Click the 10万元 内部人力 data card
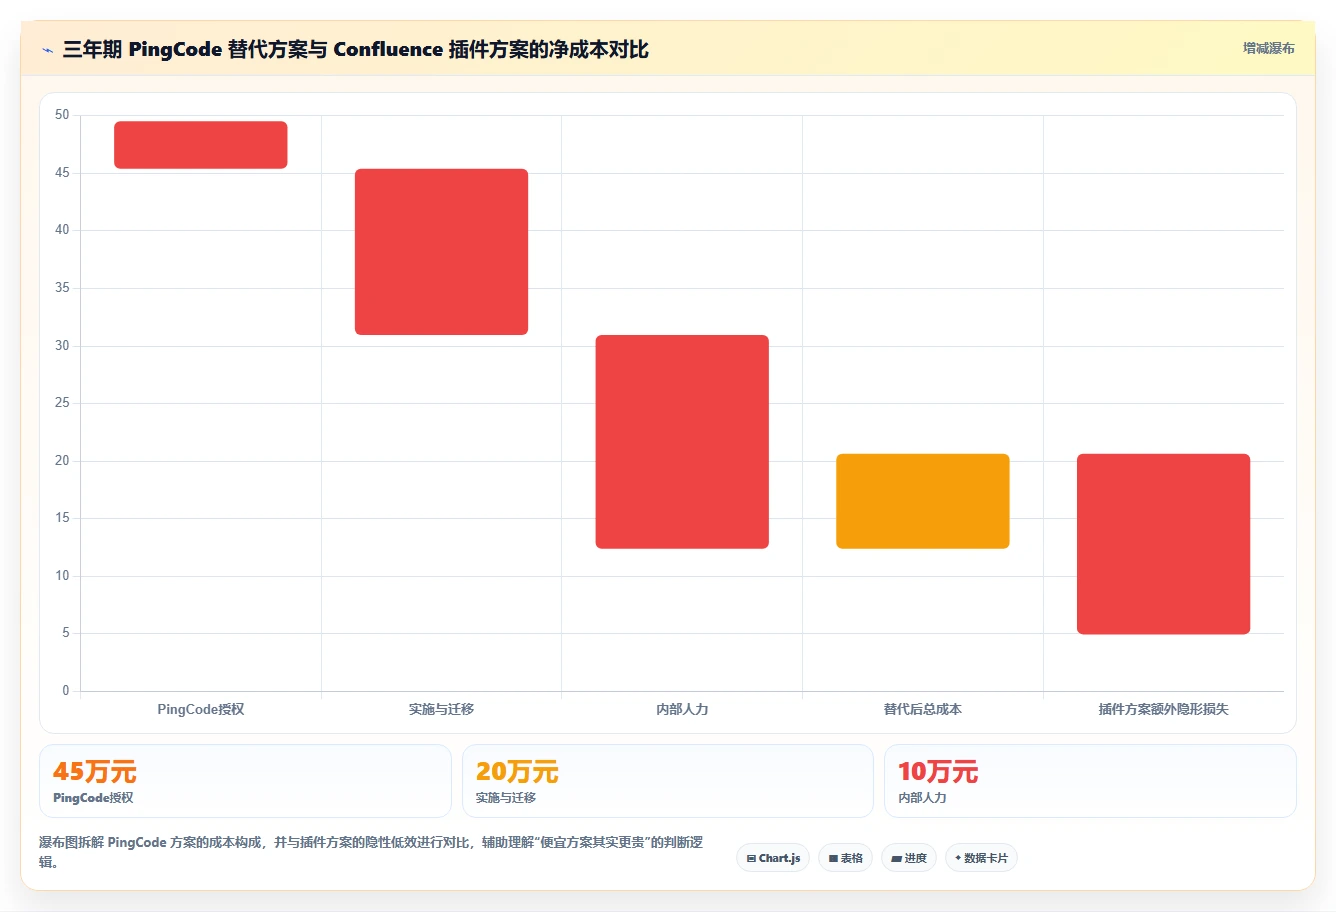 [x=1090, y=781]
